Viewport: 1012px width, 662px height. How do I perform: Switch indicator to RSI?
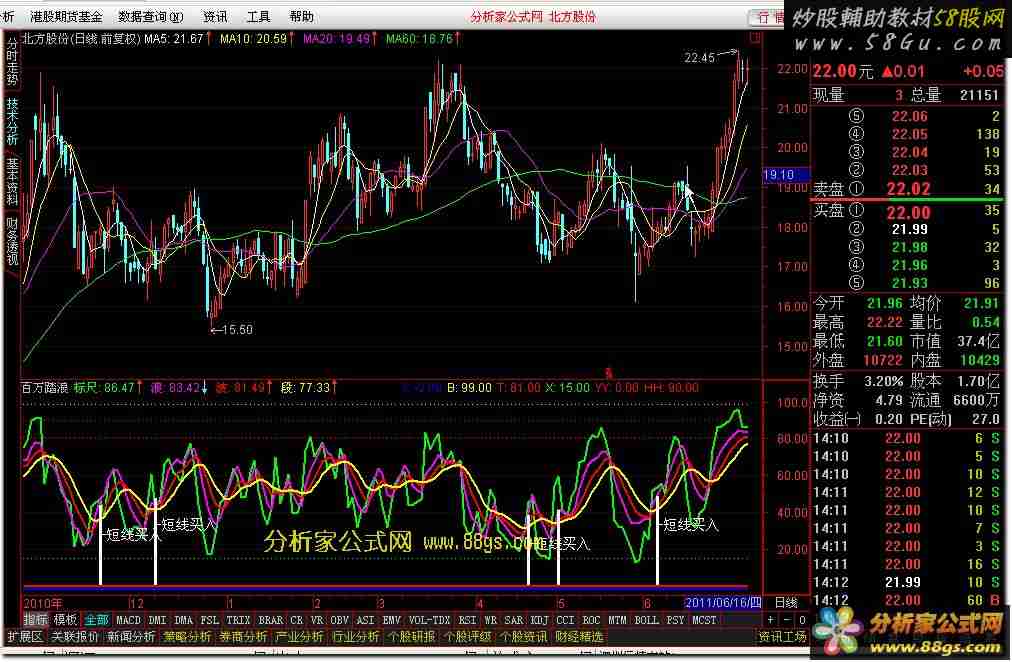[x=467, y=620]
